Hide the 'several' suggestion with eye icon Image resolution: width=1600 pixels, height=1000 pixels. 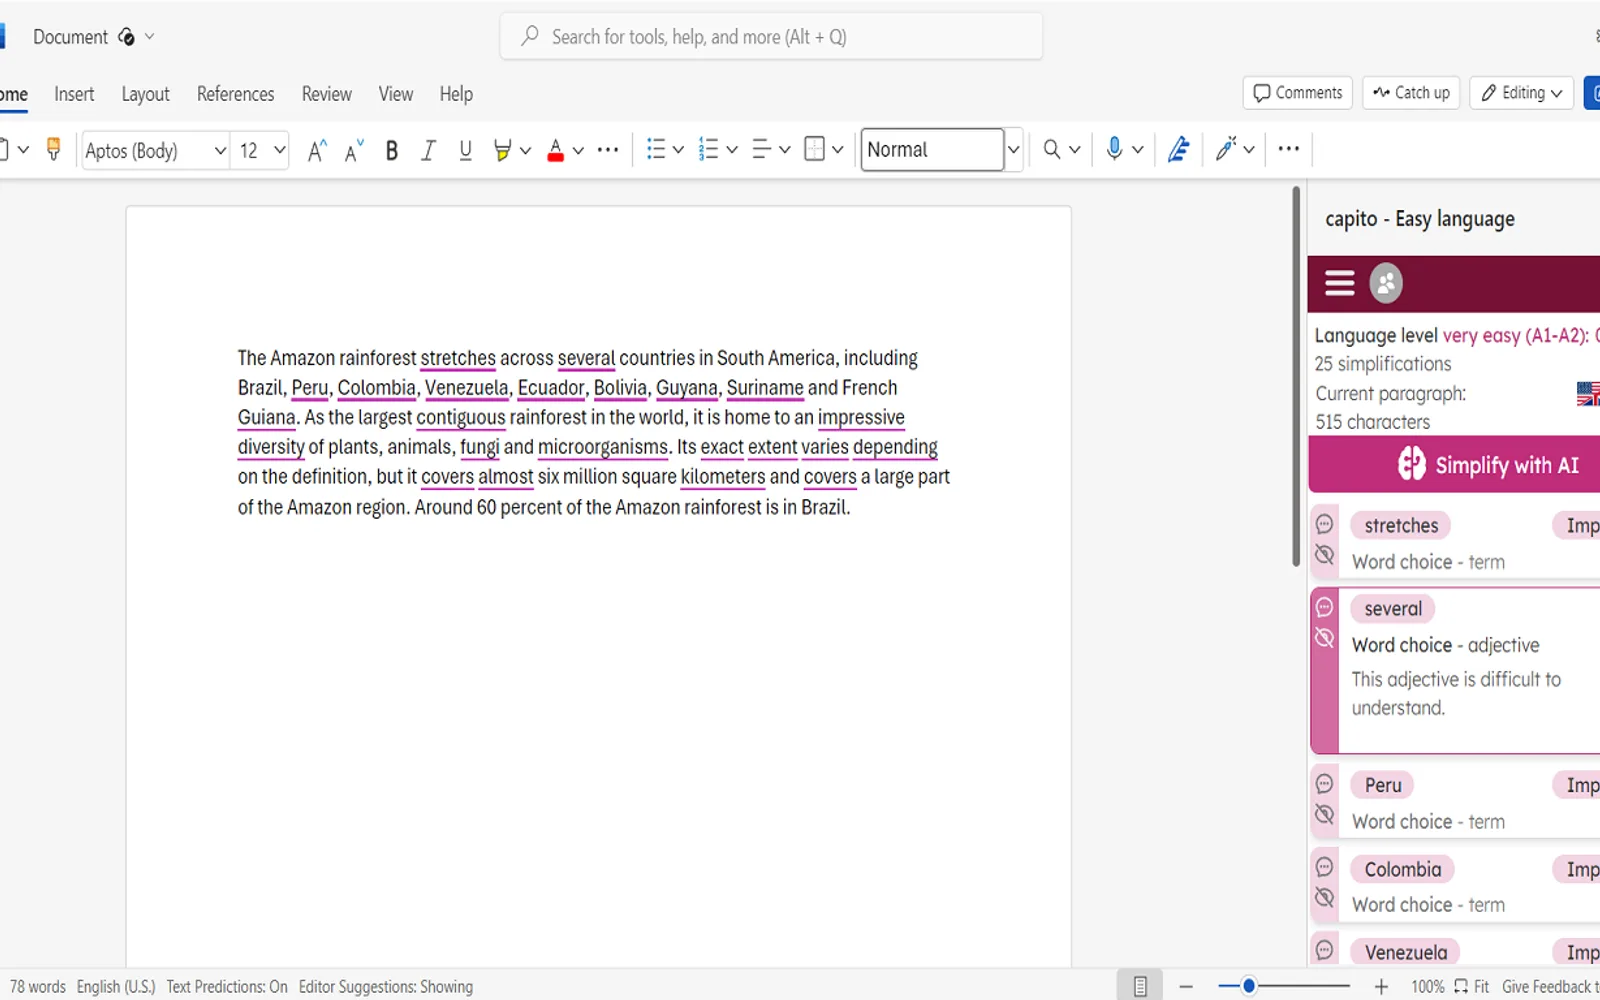click(1325, 638)
